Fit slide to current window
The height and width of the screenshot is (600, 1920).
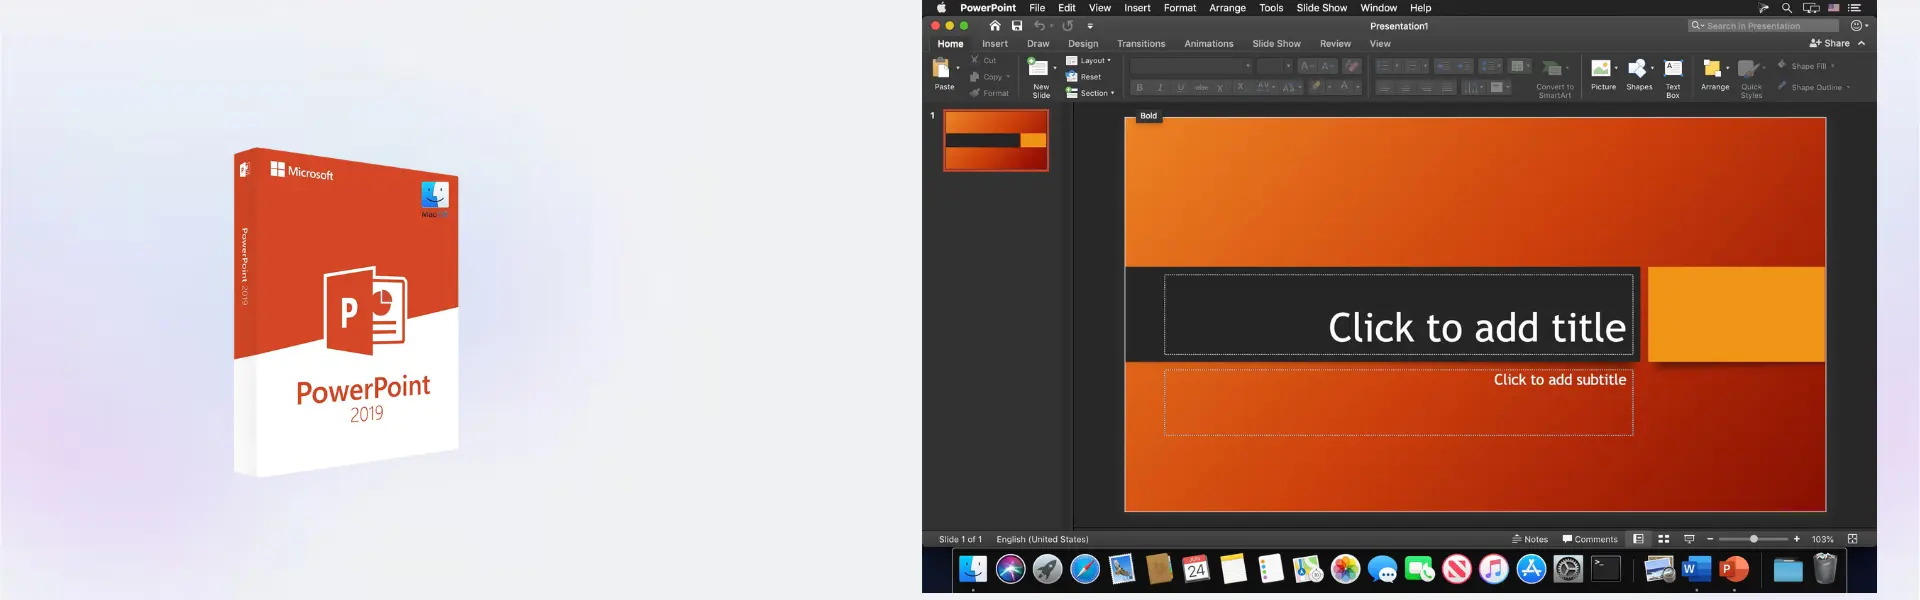(x=1852, y=539)
